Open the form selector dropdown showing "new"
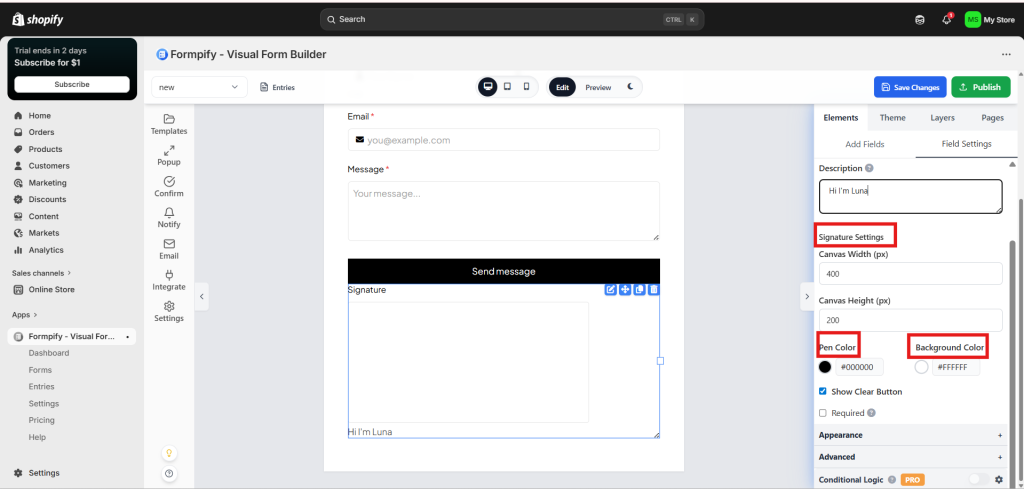 [x=199, y=87]
